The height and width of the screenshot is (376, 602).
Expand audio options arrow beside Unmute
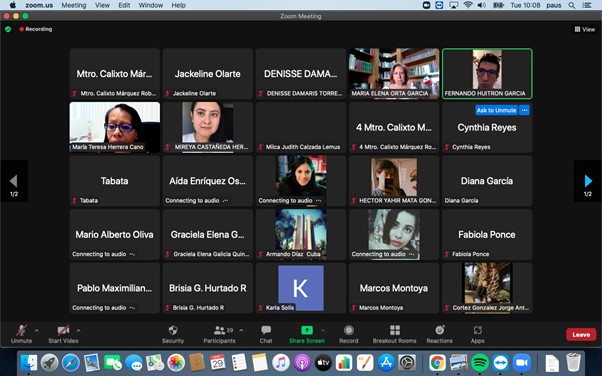click(36, 330)
